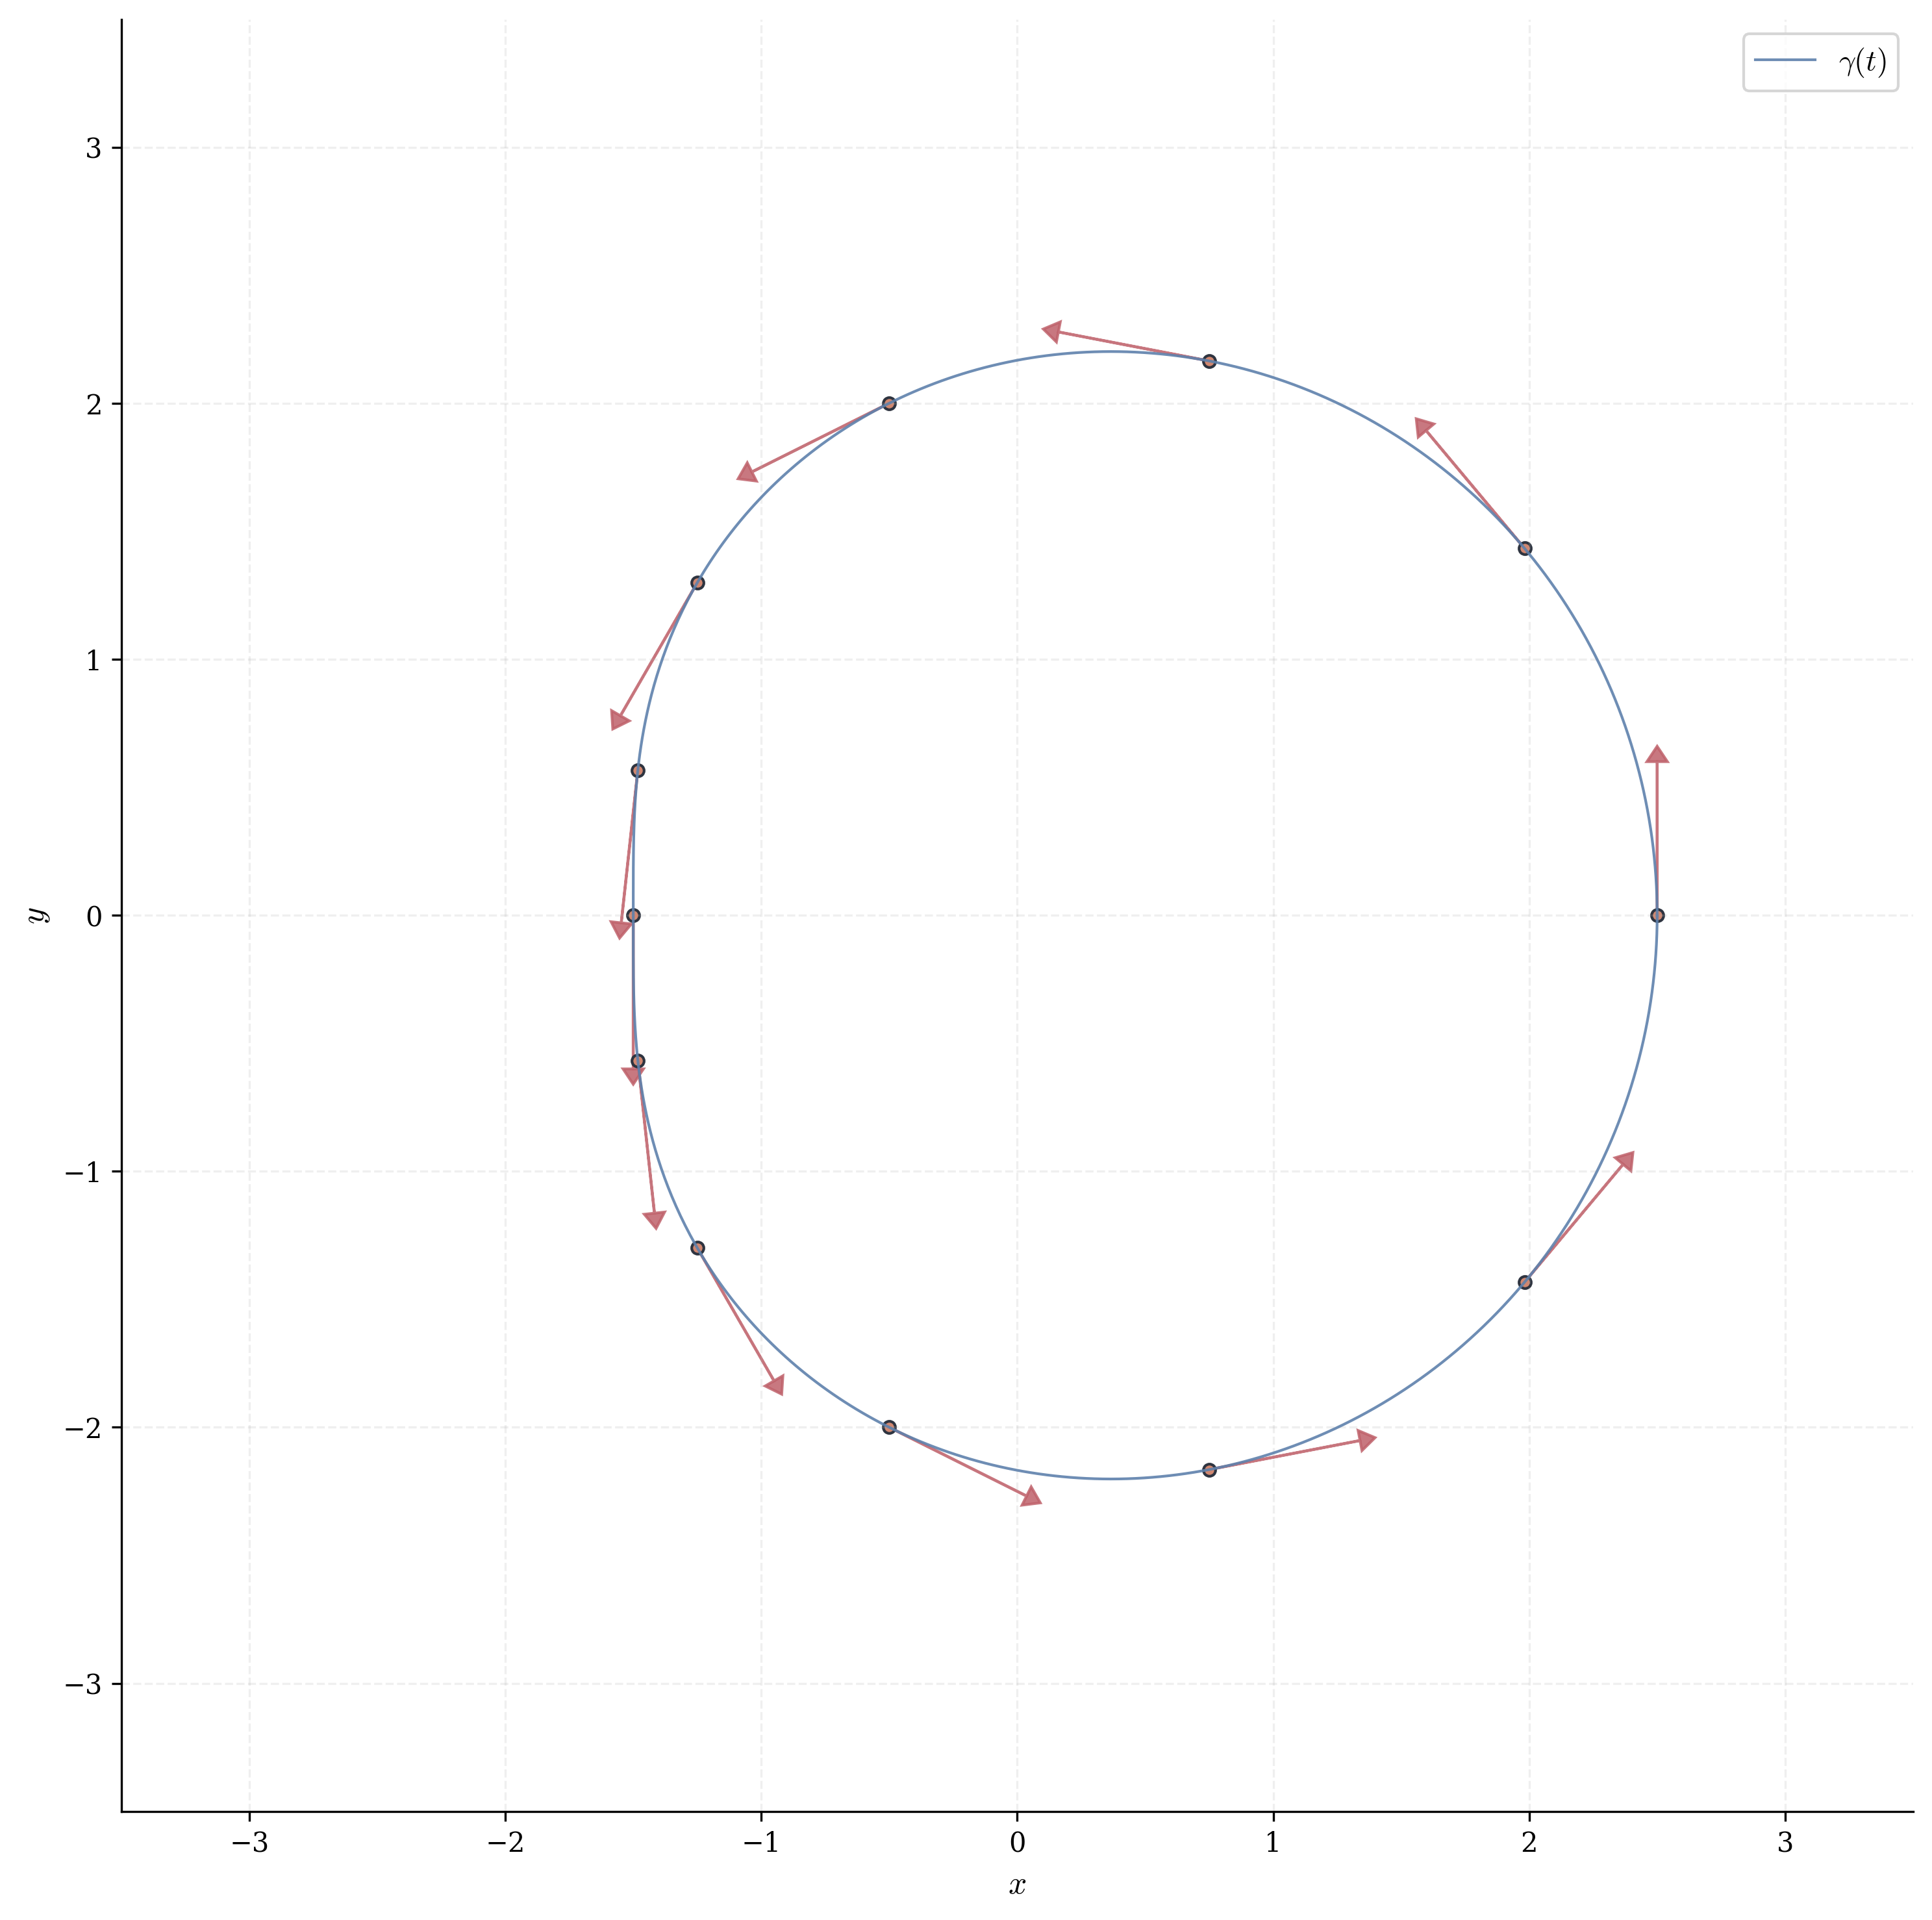This screenshot has height=1920, width=1932.
Task: Click the curve marker at x=-0.5, y=-2
Action: (889, 1427)
